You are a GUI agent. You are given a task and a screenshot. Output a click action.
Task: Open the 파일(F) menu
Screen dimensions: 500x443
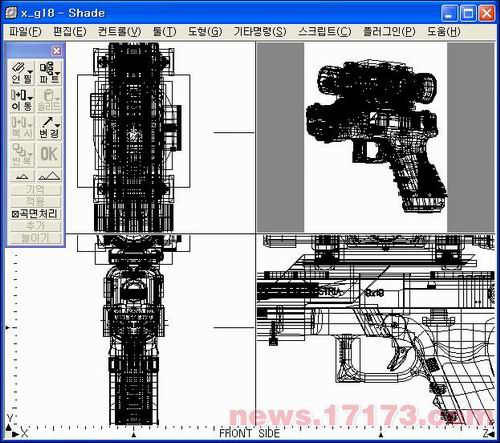[25, 32]
